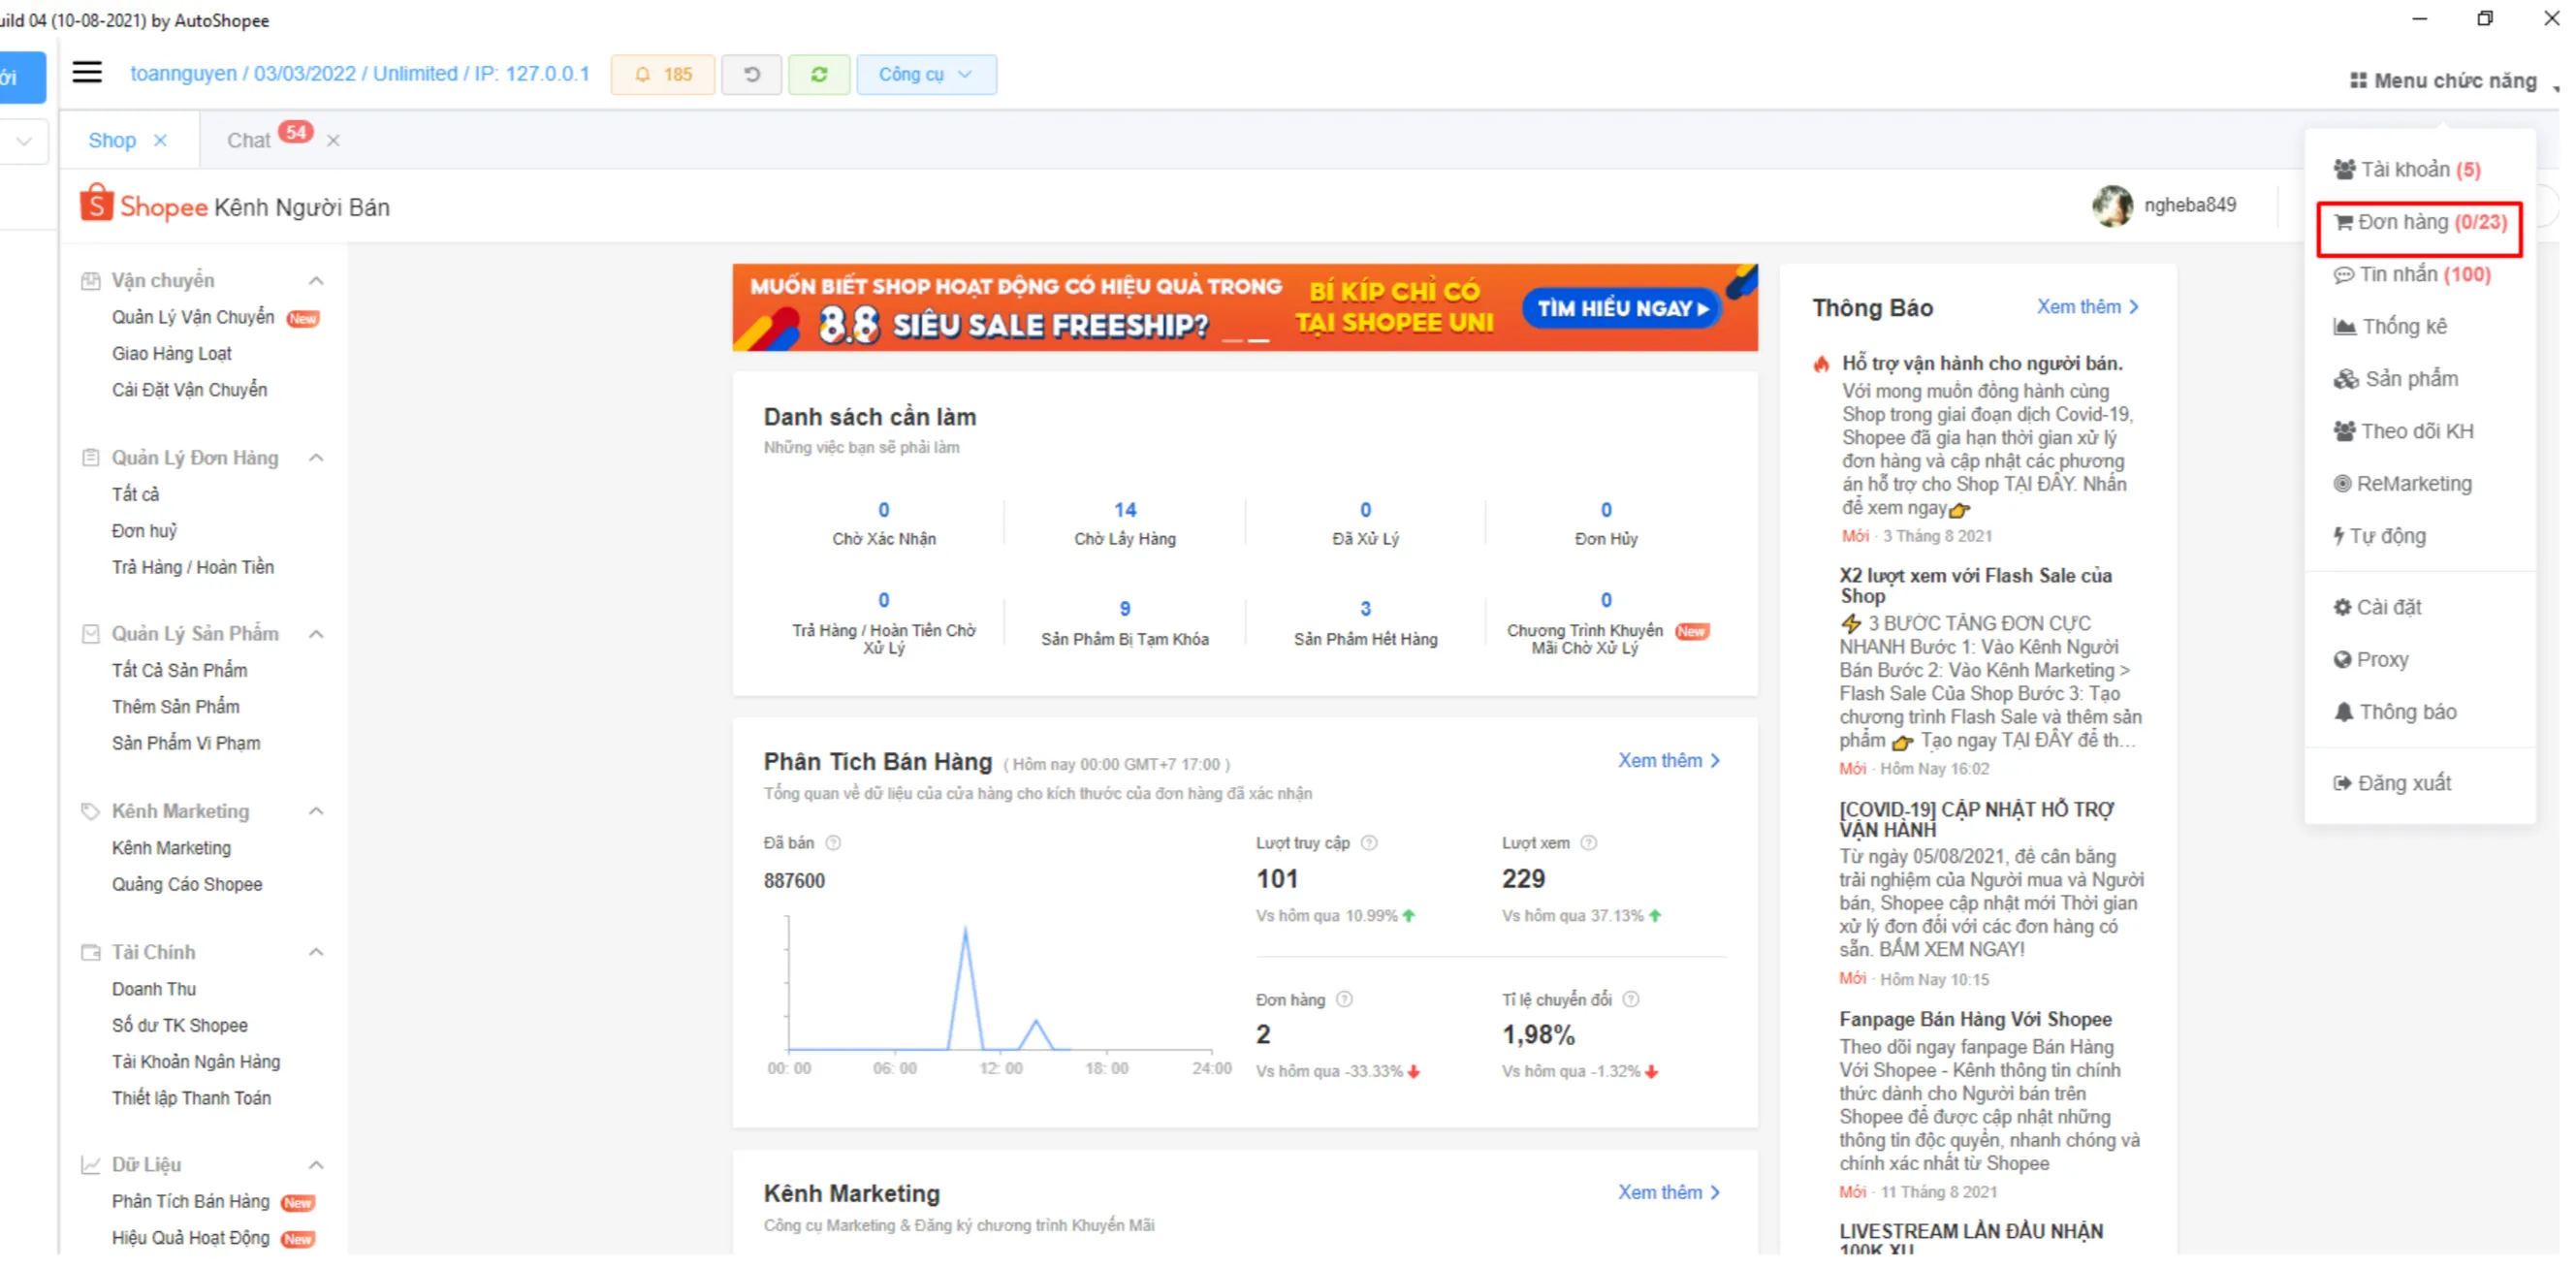Collapse the Vận chuyển sidebar section
This screenshot has height=1268, width=2576.
[x=316, y=280]
